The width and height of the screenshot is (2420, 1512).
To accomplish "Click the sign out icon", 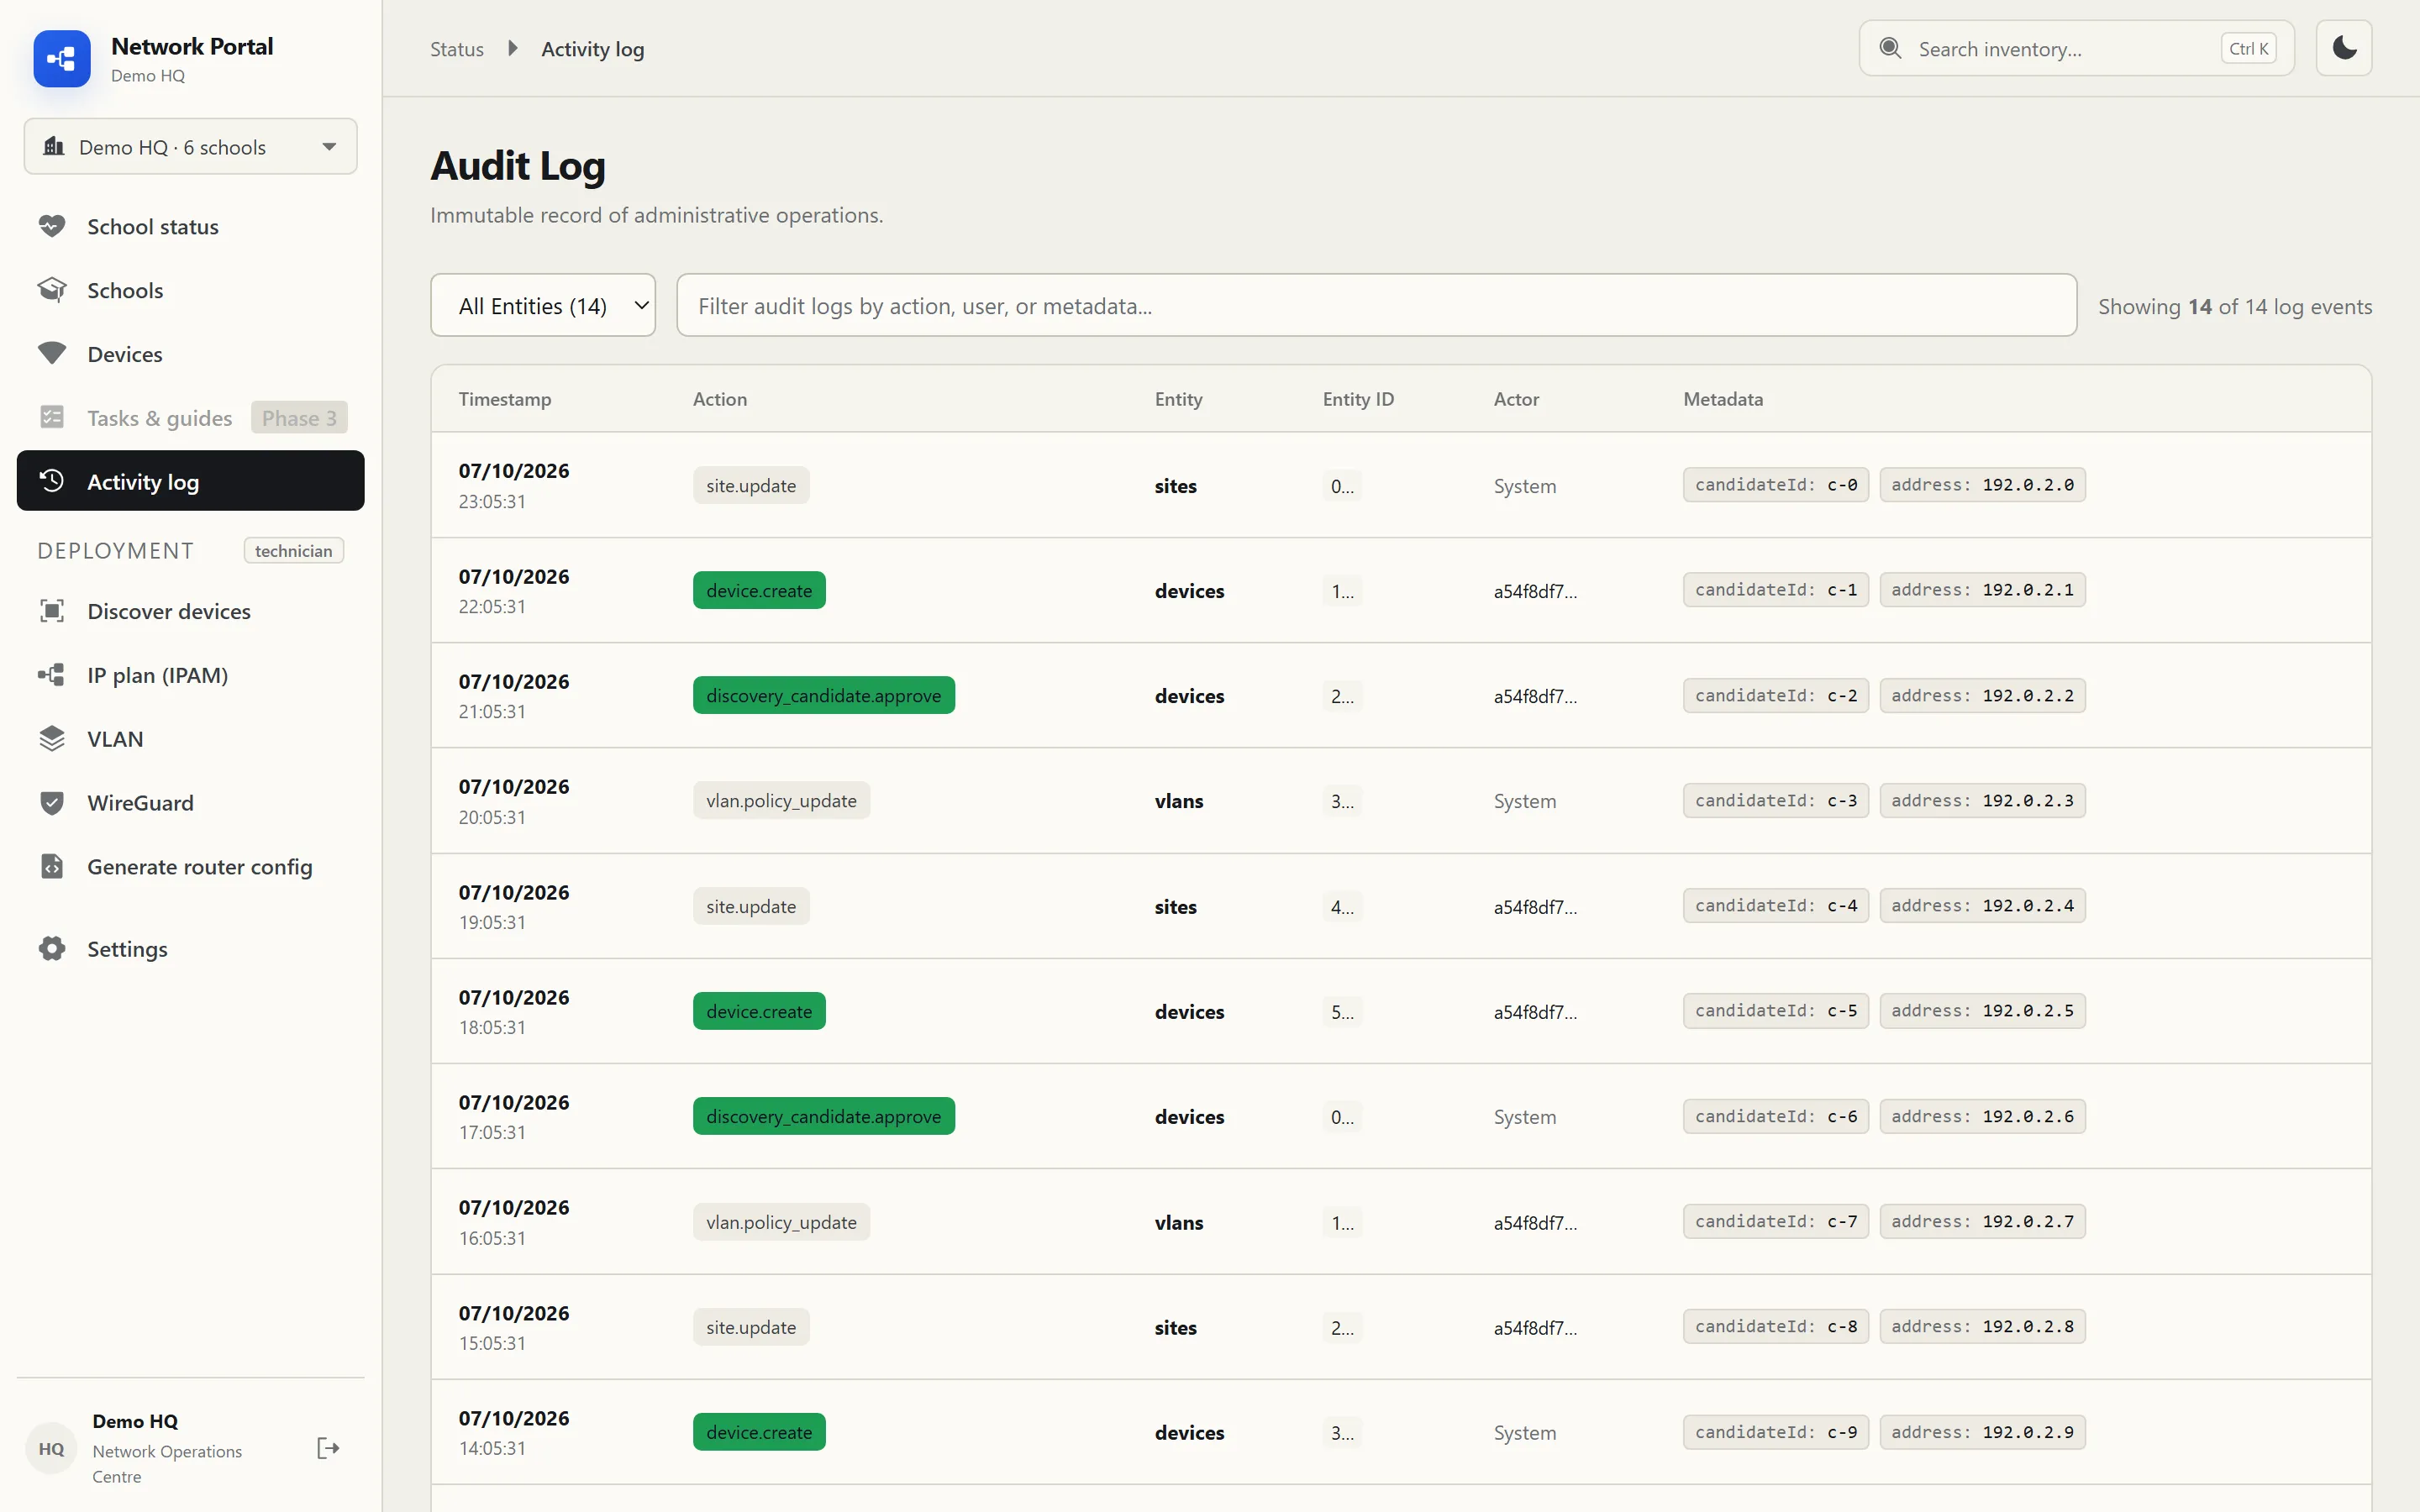I will tap(328, 1448).
